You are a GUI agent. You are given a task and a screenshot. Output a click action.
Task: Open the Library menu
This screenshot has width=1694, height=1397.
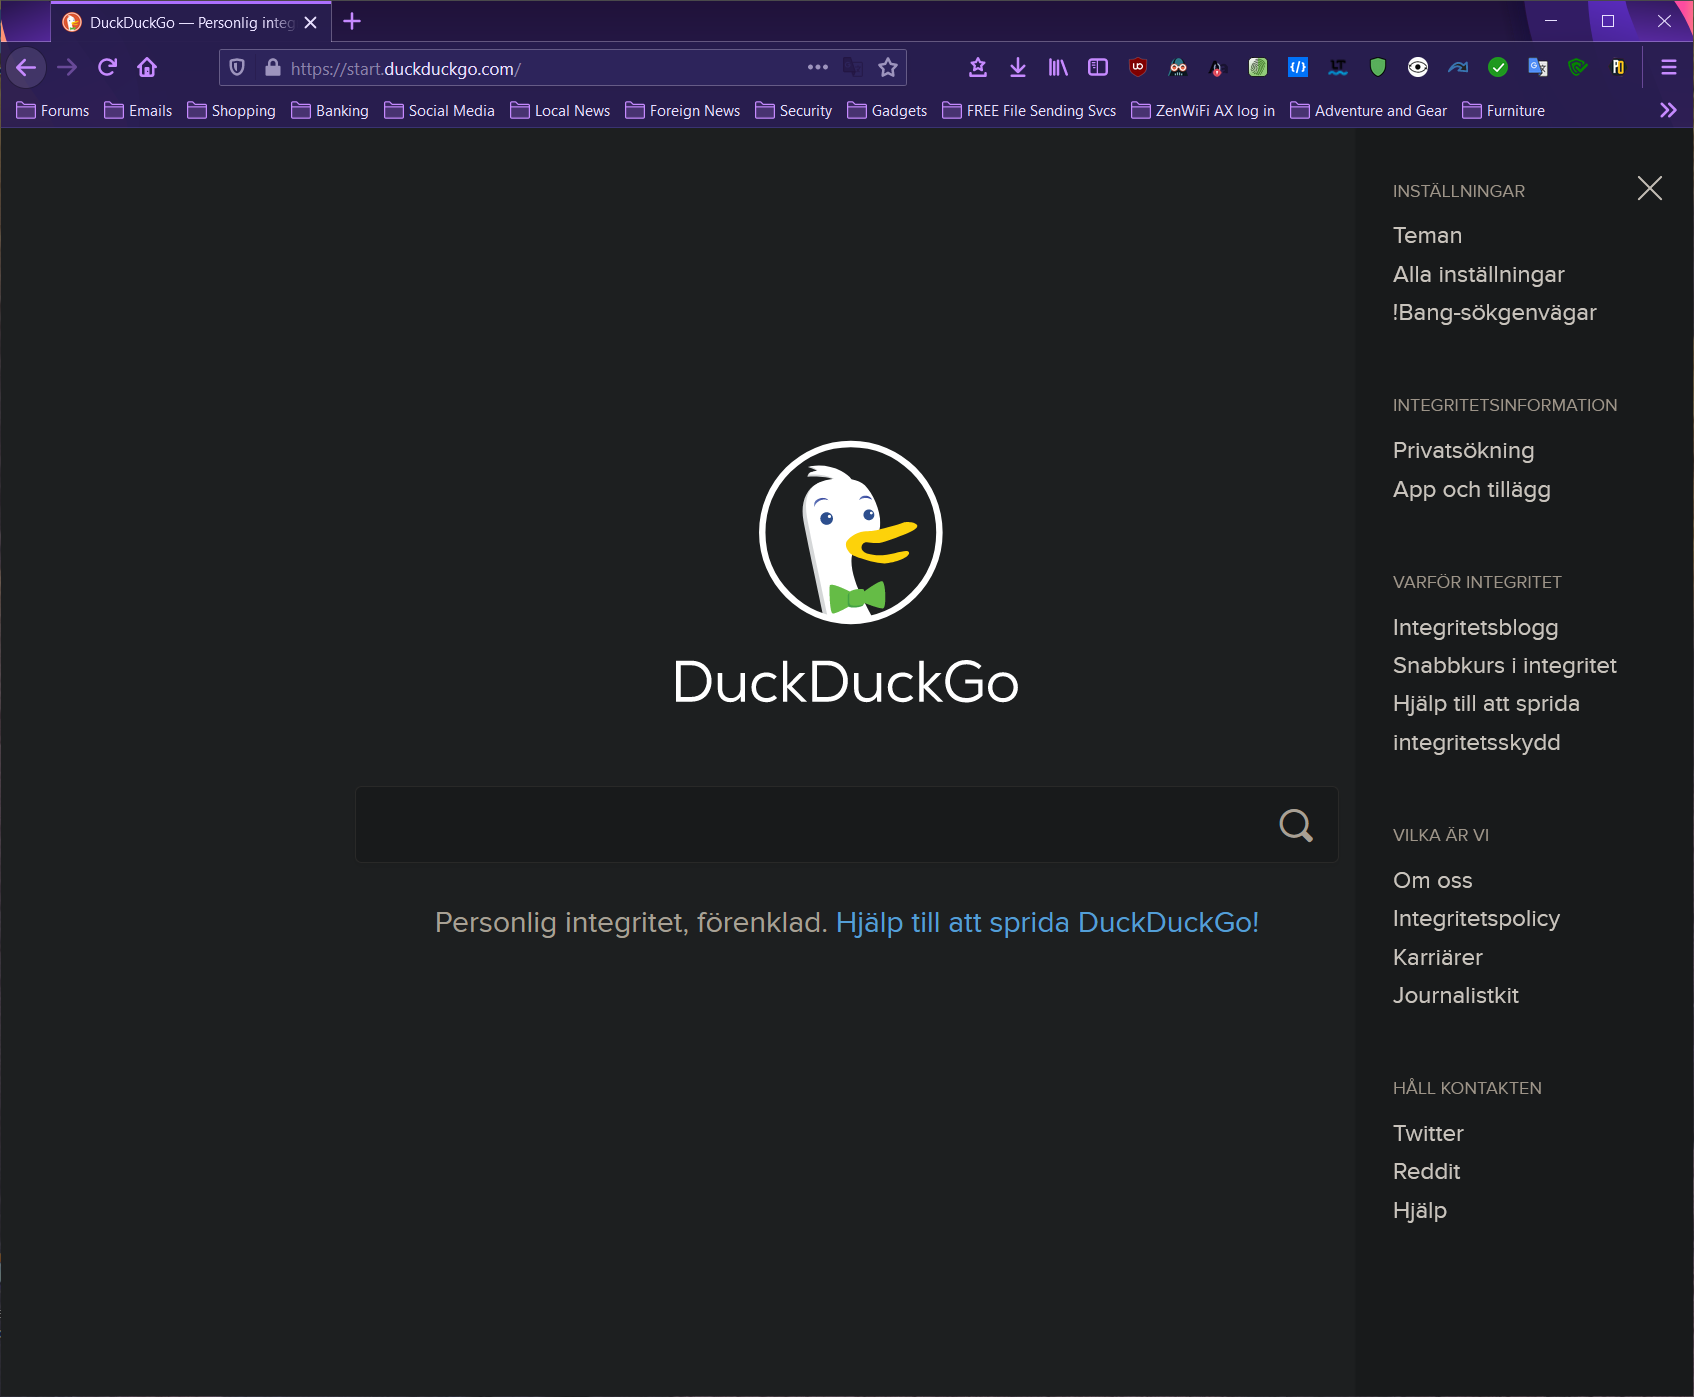(x=1058, y=68)
